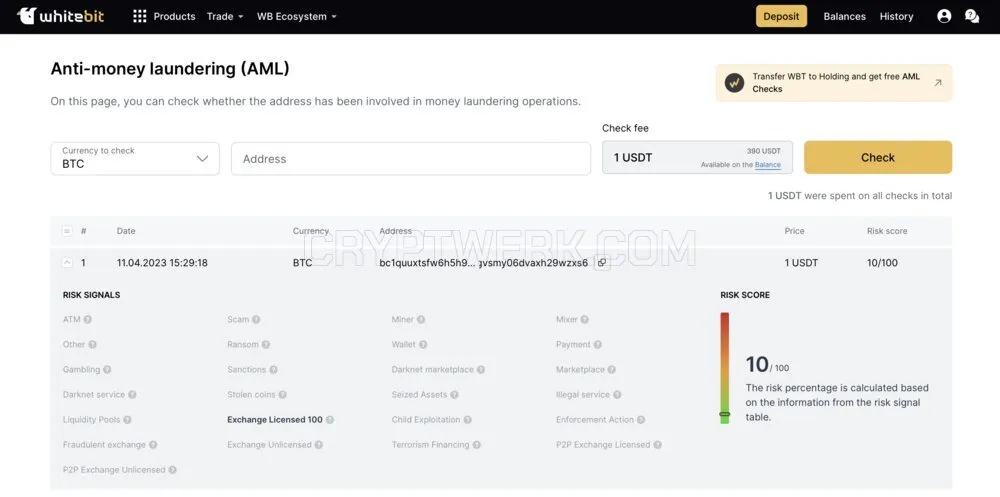Click the 11.04.2023 15:29:18 date cell
This screenshot has width=1000, height=497.
coord(162,263)
